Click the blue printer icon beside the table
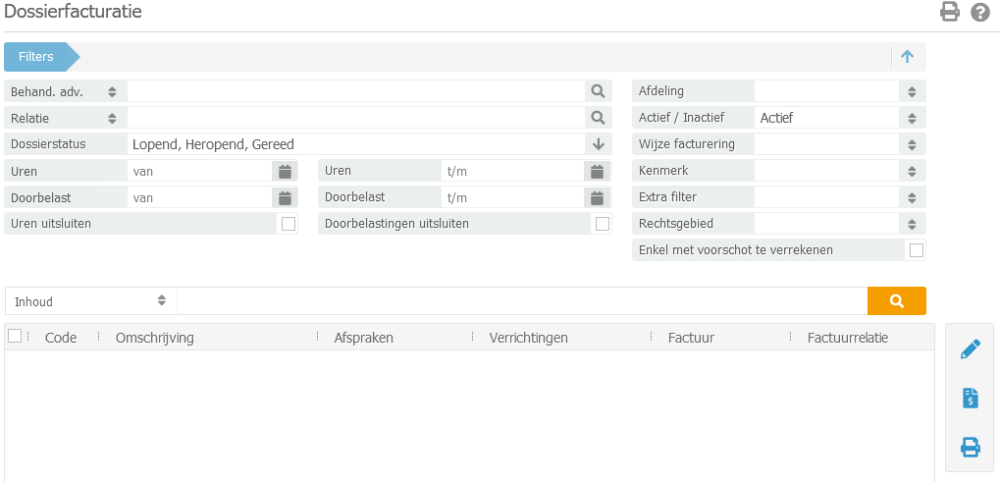The width and height of the screenshot is (1000, 482). pos(969,447)
